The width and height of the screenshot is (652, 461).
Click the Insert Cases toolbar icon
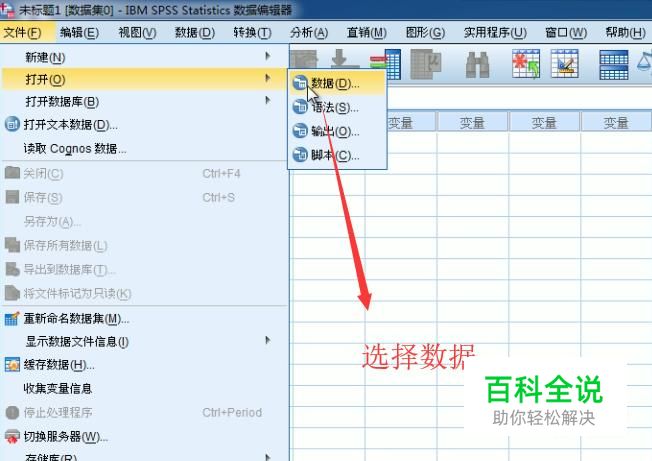click(526, 64)
